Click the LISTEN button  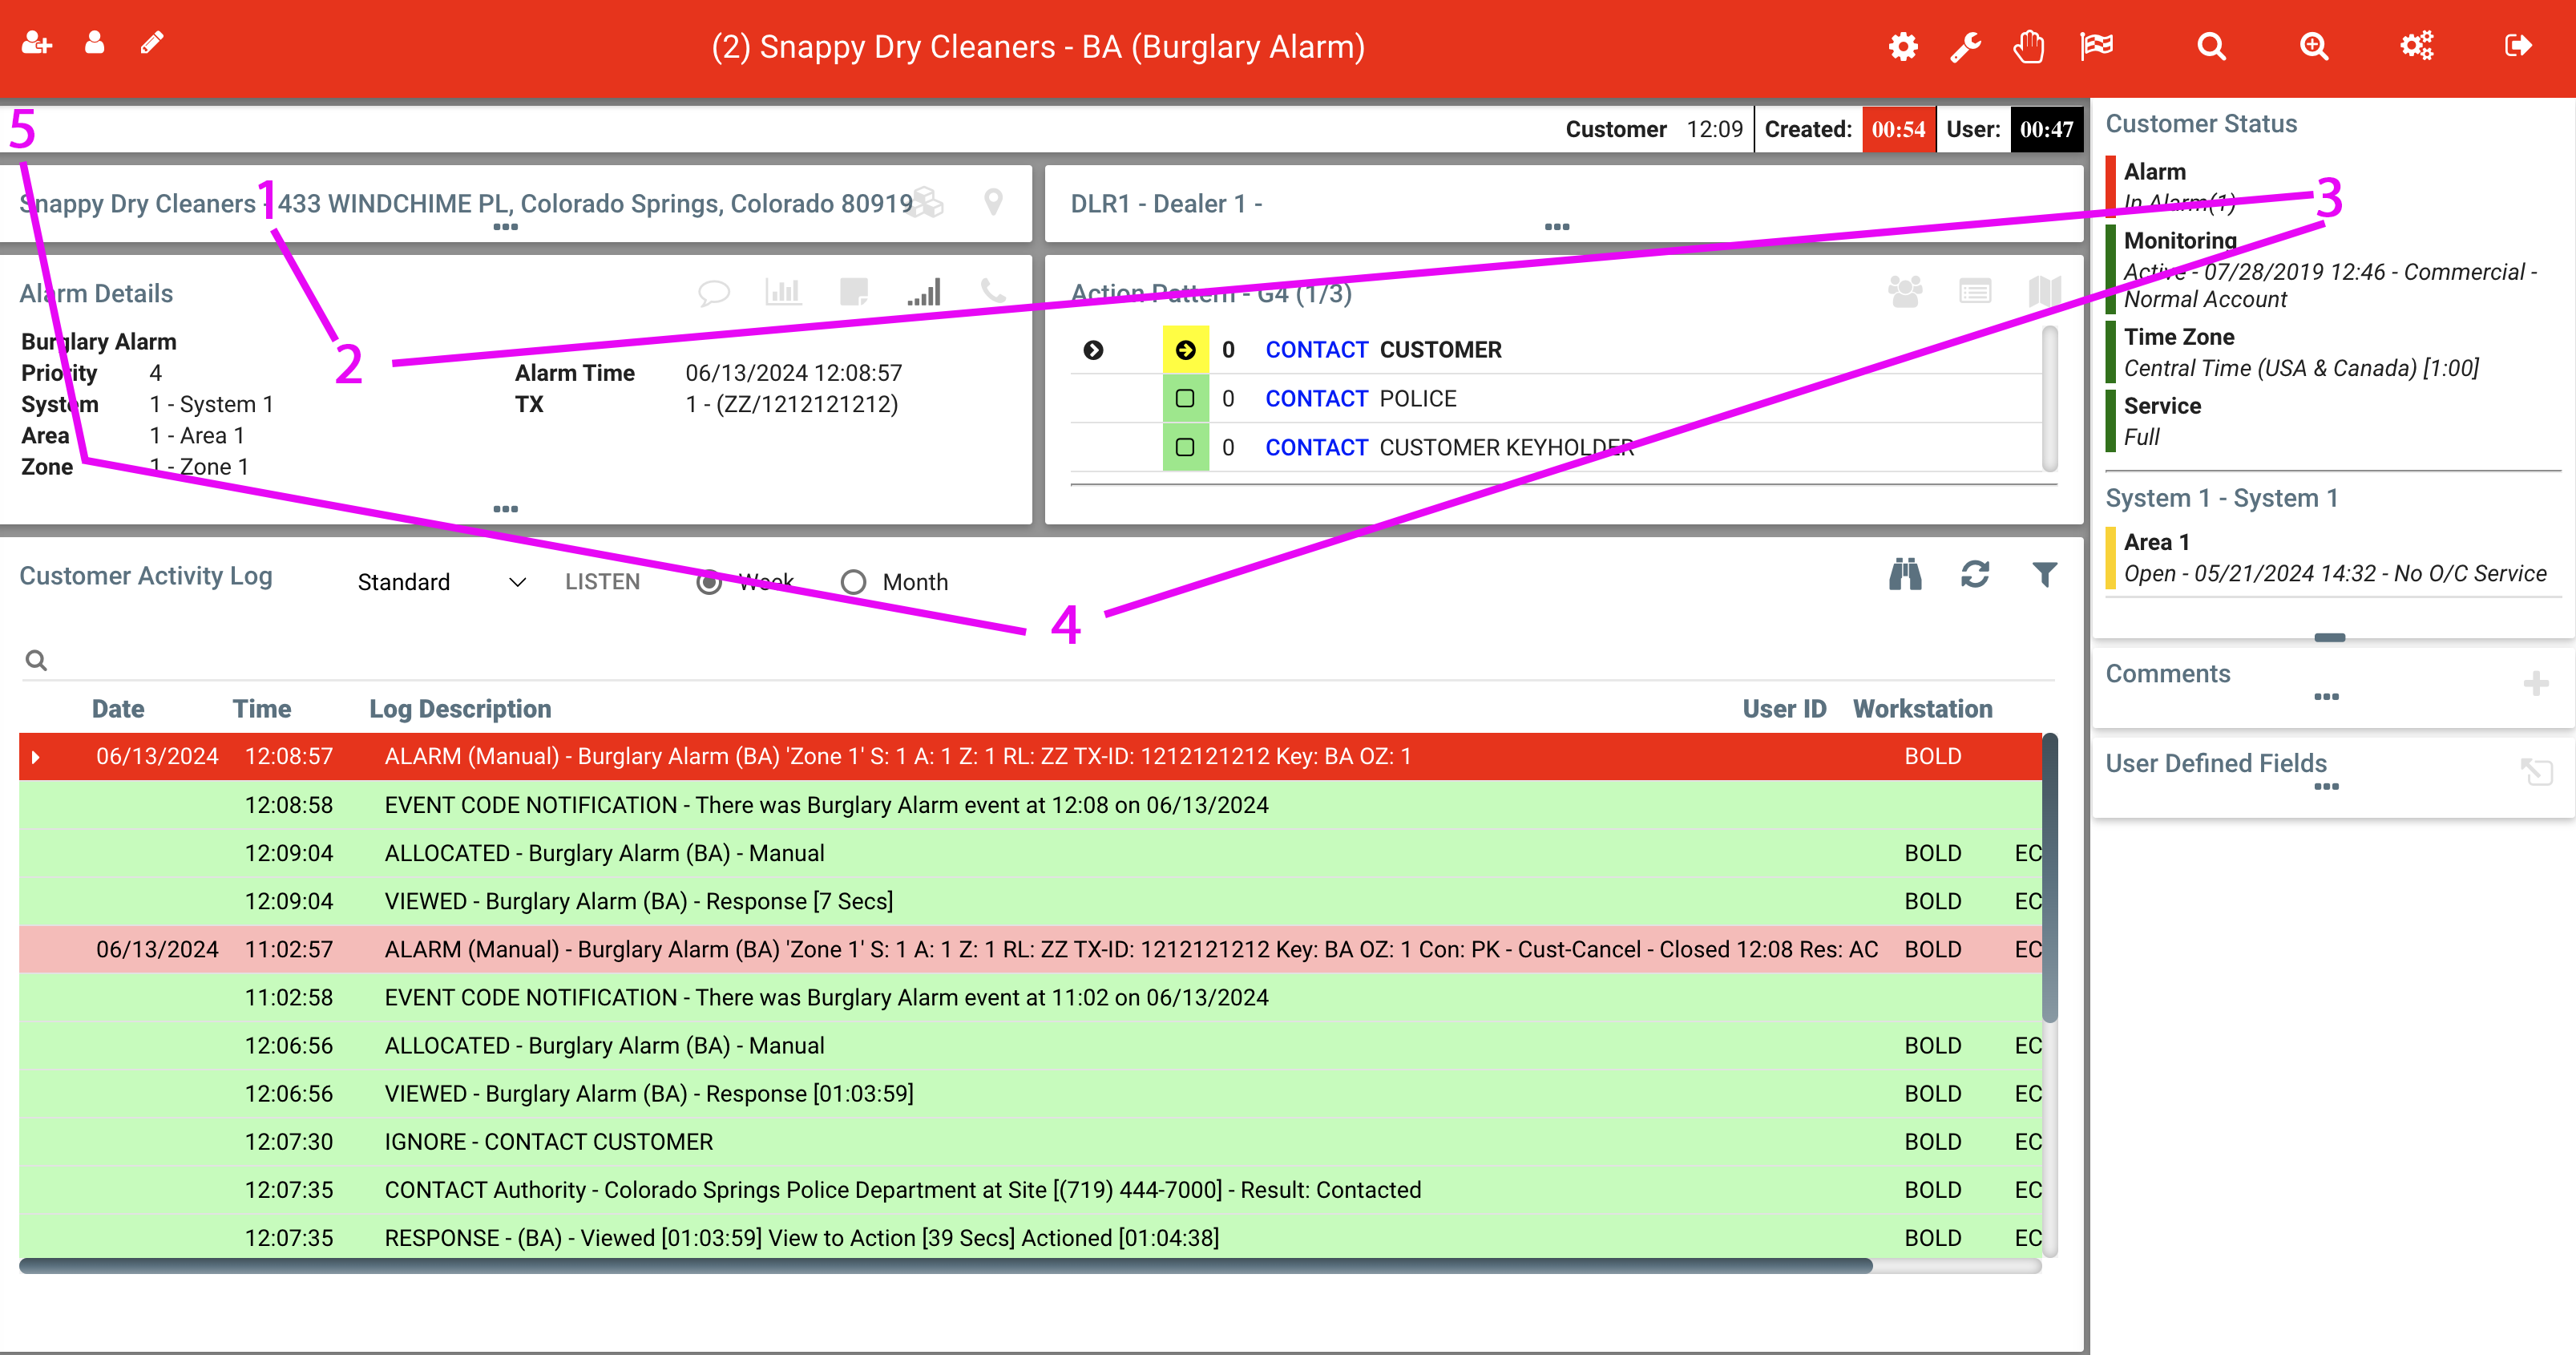pyautogui.click(x=602, y=582)
